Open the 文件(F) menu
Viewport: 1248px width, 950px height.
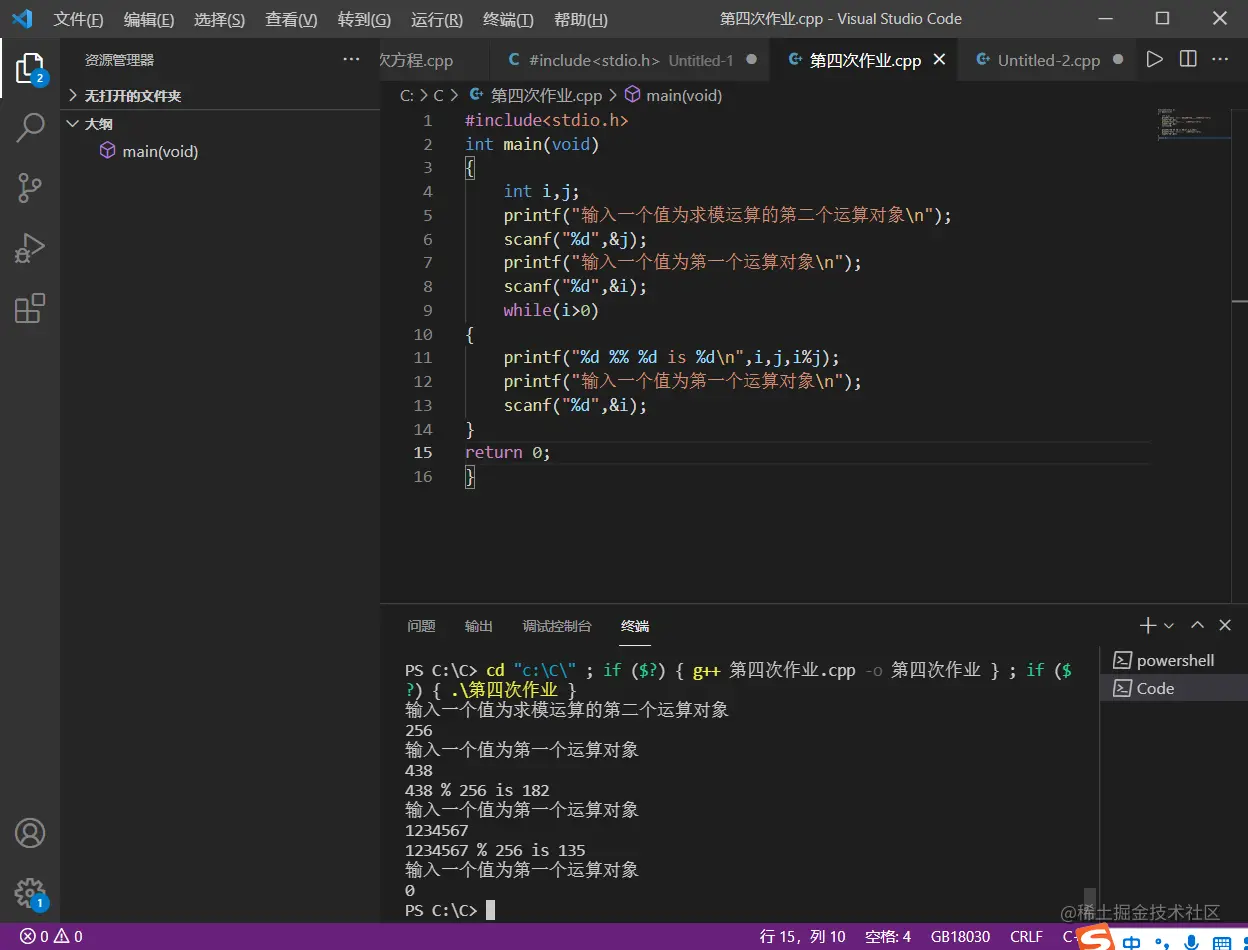[x=78, y=19]
